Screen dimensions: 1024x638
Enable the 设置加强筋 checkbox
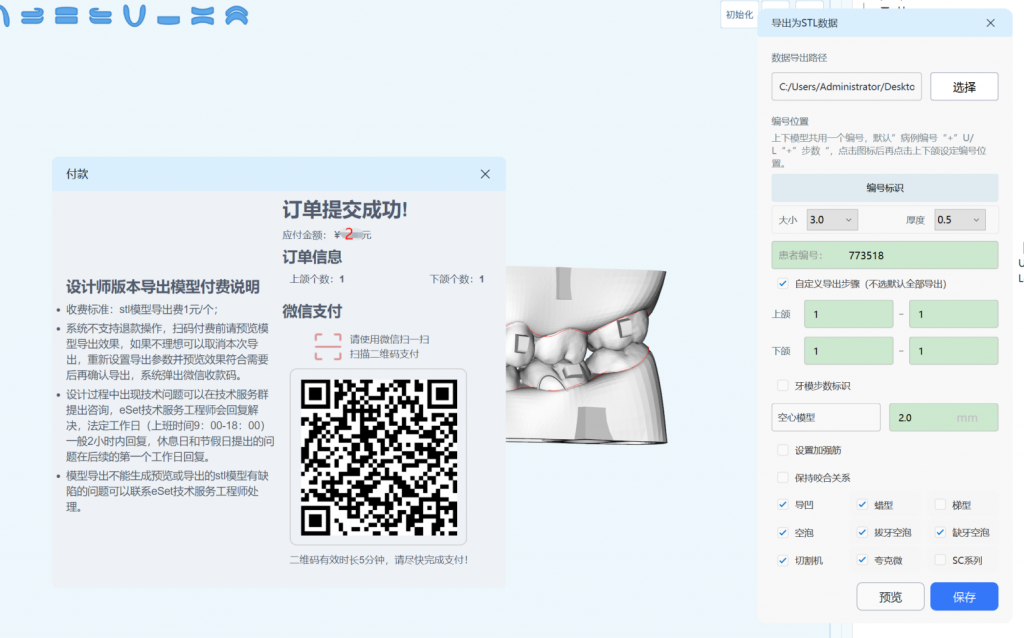[782, 450]
